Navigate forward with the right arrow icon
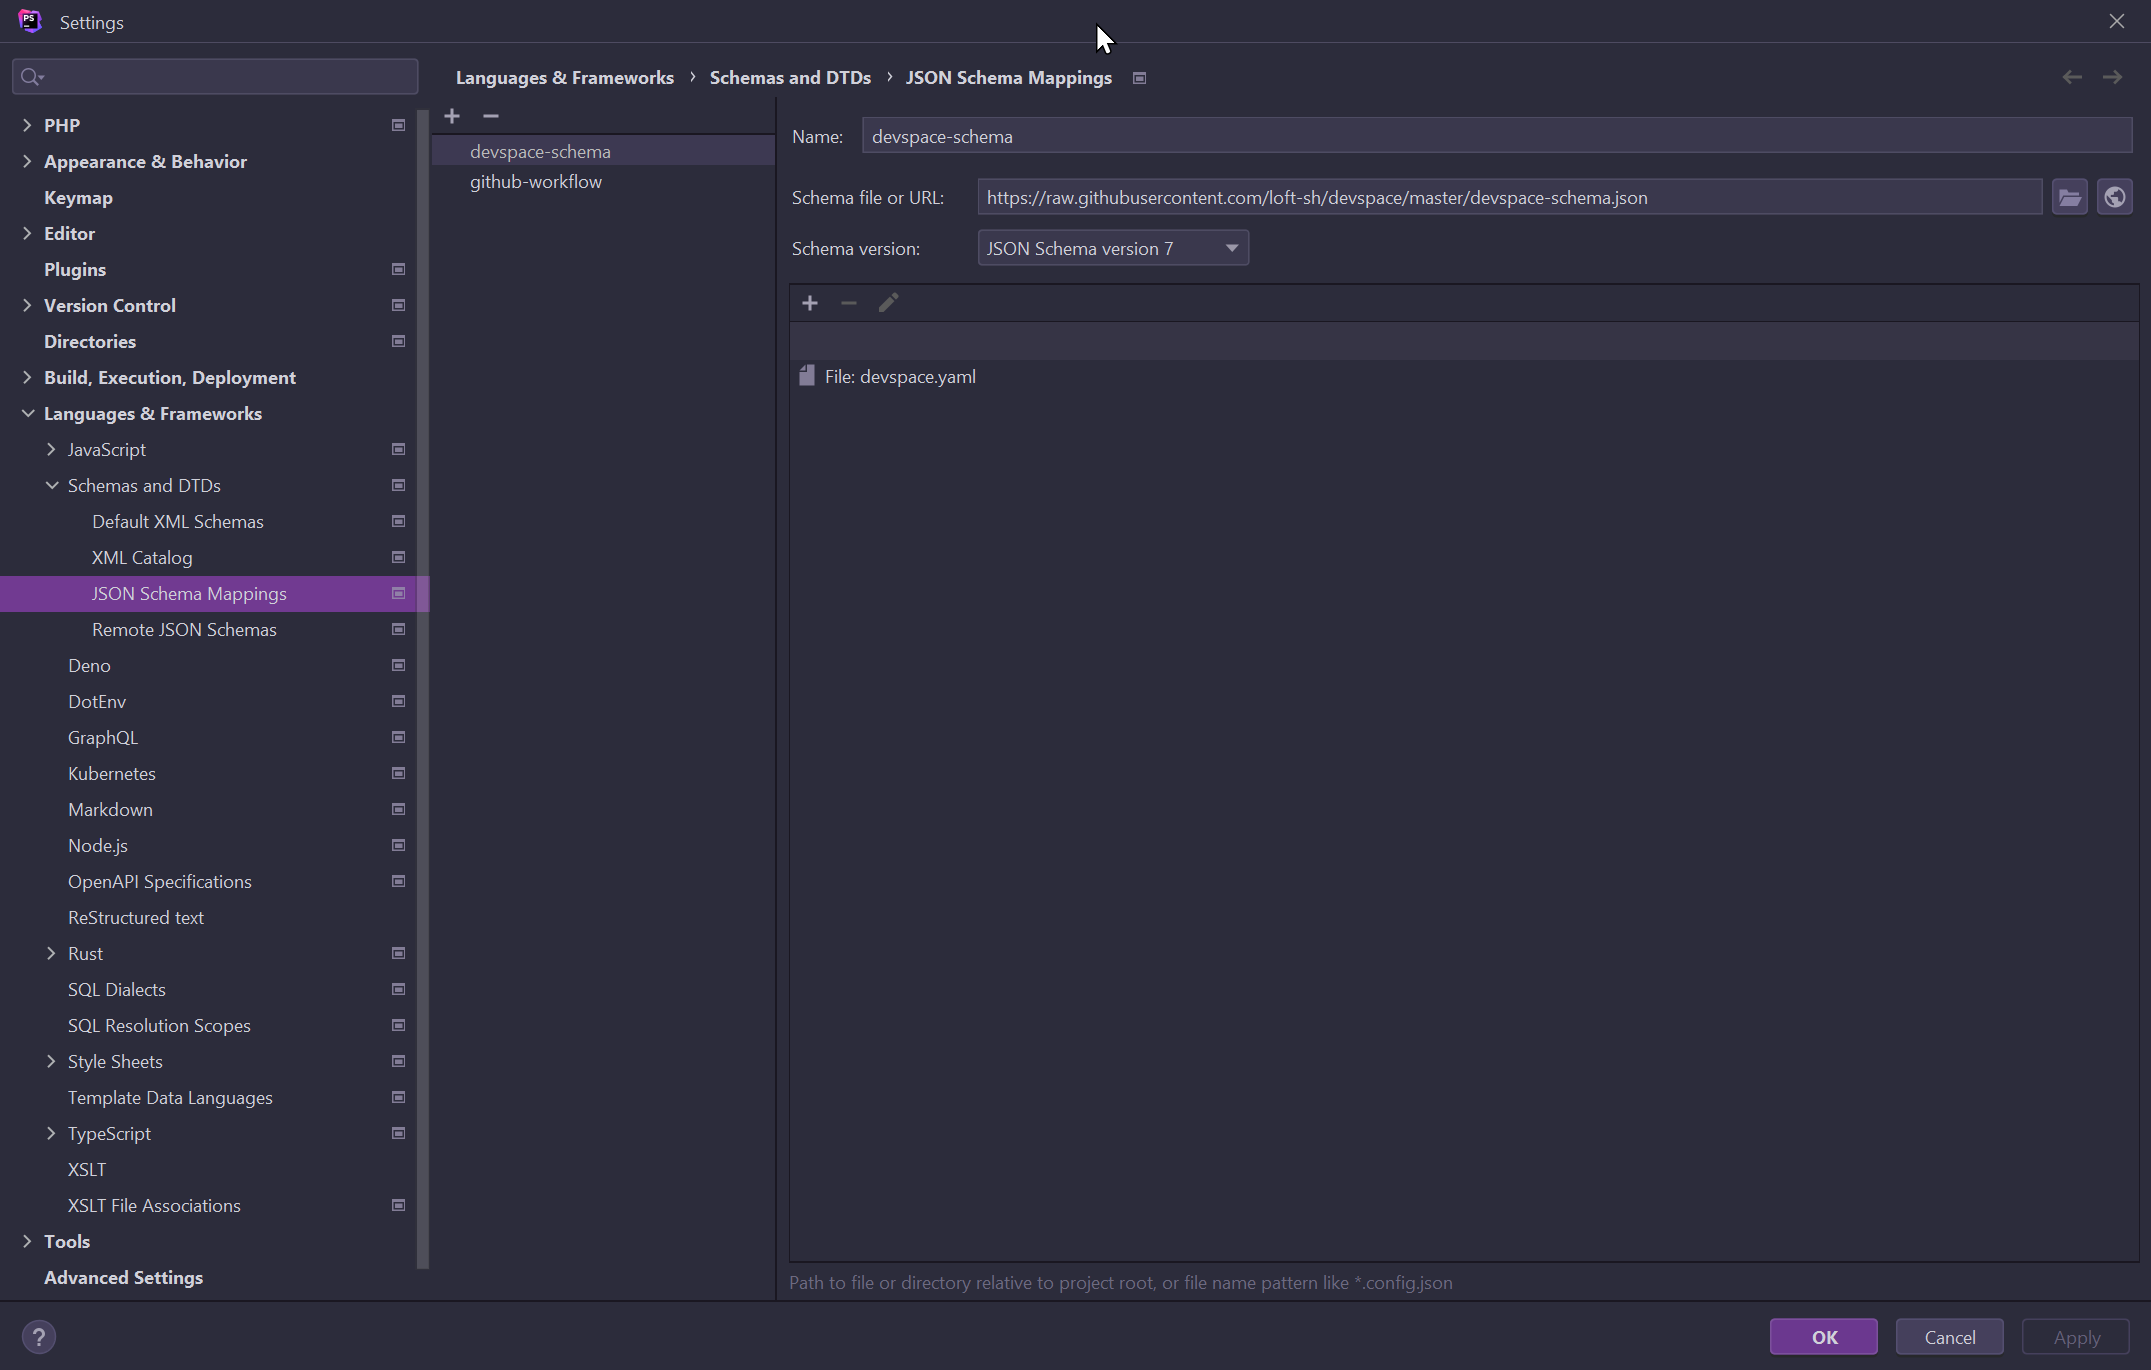 click(2113, 77)
